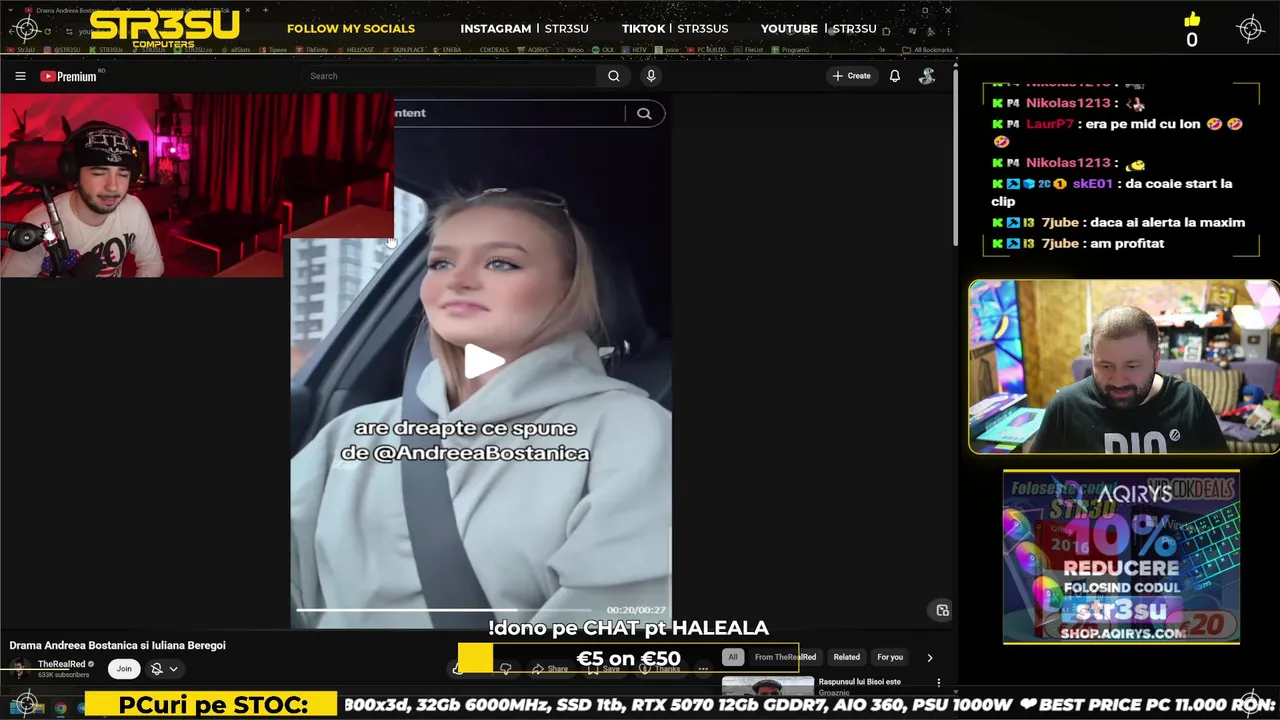Screen dimensions: 1280x720
Task: Open price bookmark
Action: click(666, 49)
